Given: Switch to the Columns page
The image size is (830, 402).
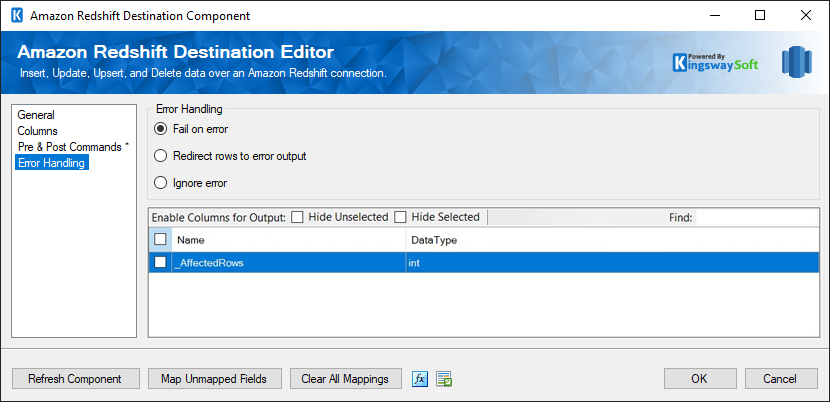Looking at the screenshot, I should pos(38,131).
